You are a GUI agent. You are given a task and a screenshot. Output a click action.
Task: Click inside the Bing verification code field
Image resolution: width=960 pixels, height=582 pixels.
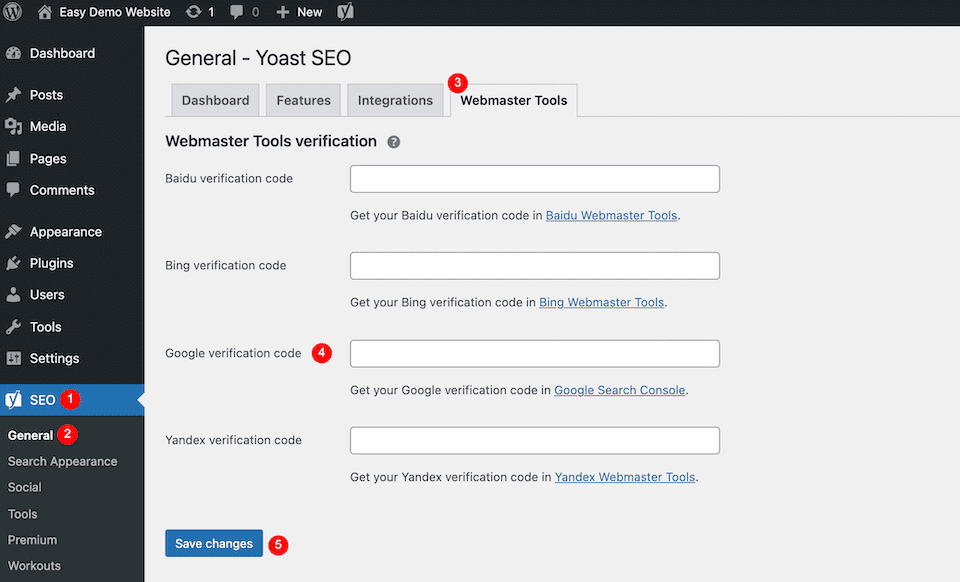click(x=534, y=265)
